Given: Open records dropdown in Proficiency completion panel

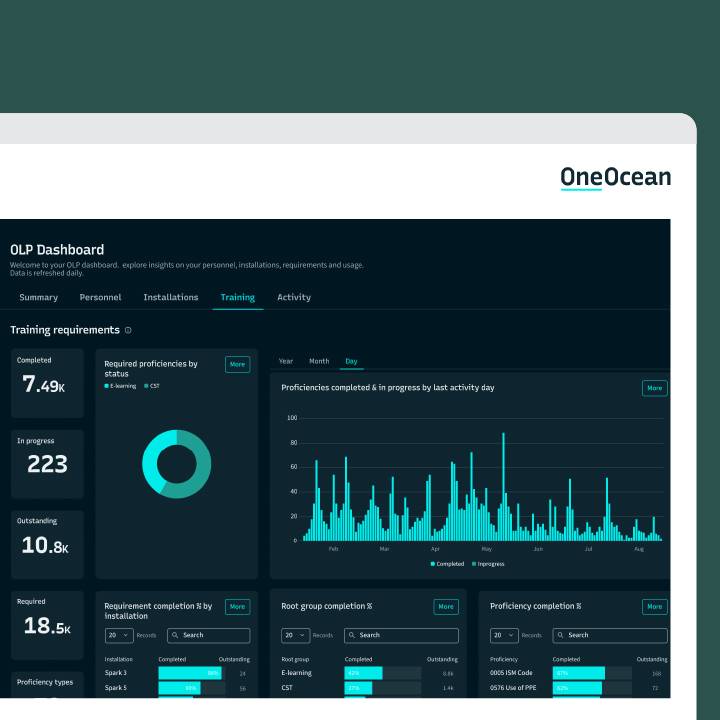Looking at the screenshot, I should click(x=504, y=635).
